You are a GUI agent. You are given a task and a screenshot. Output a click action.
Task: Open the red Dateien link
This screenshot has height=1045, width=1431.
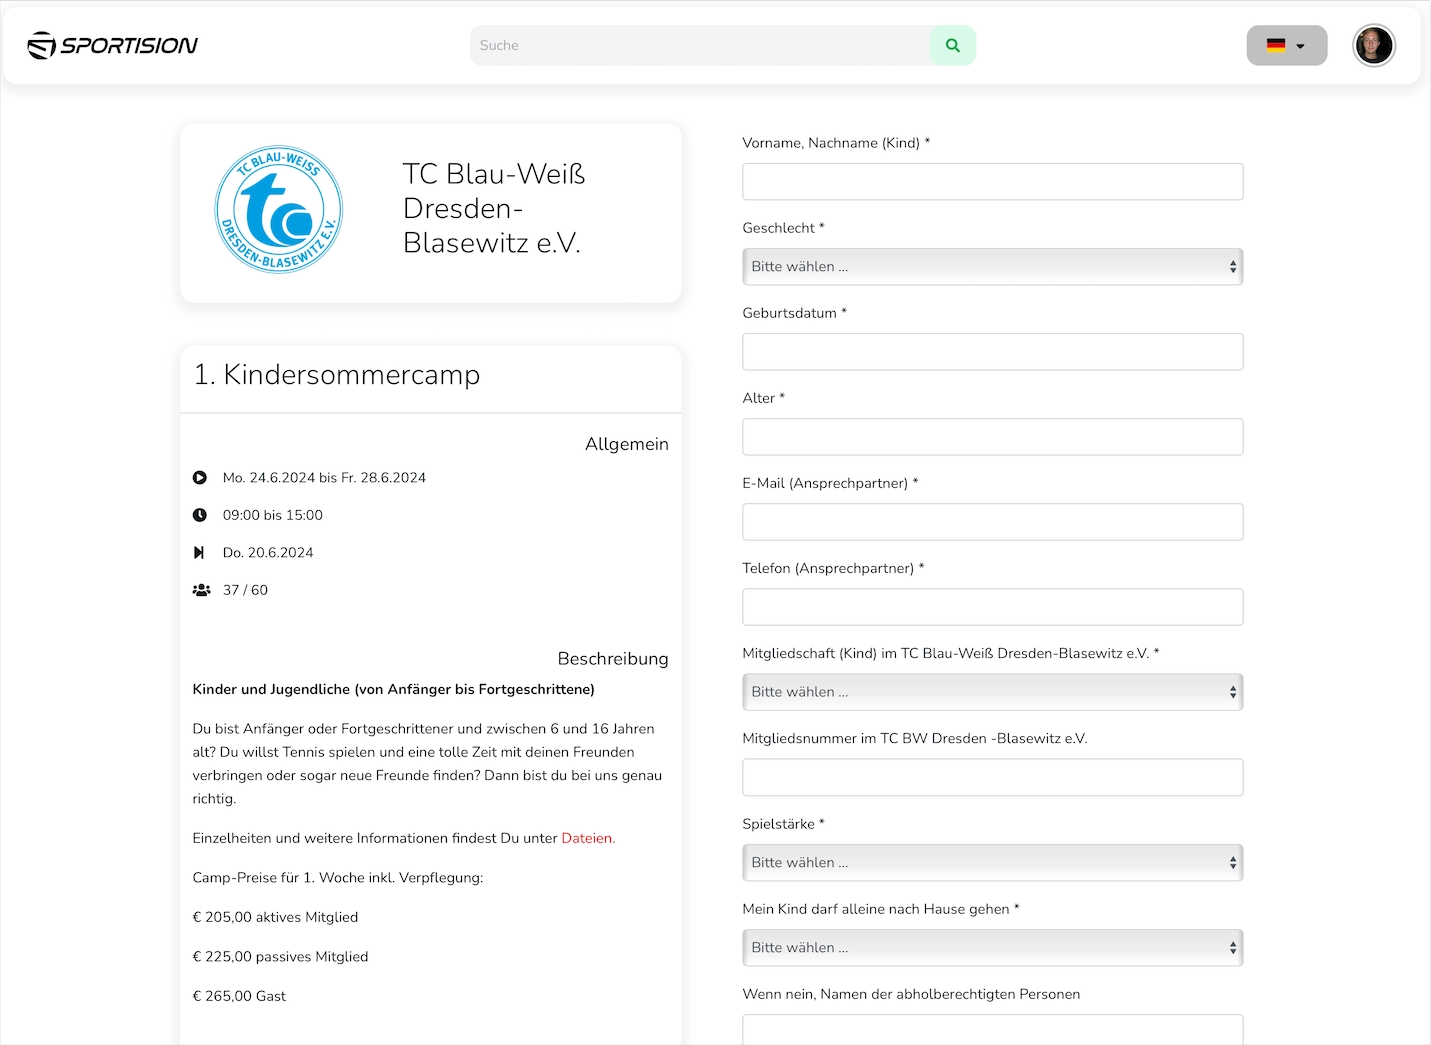[588, 838]
